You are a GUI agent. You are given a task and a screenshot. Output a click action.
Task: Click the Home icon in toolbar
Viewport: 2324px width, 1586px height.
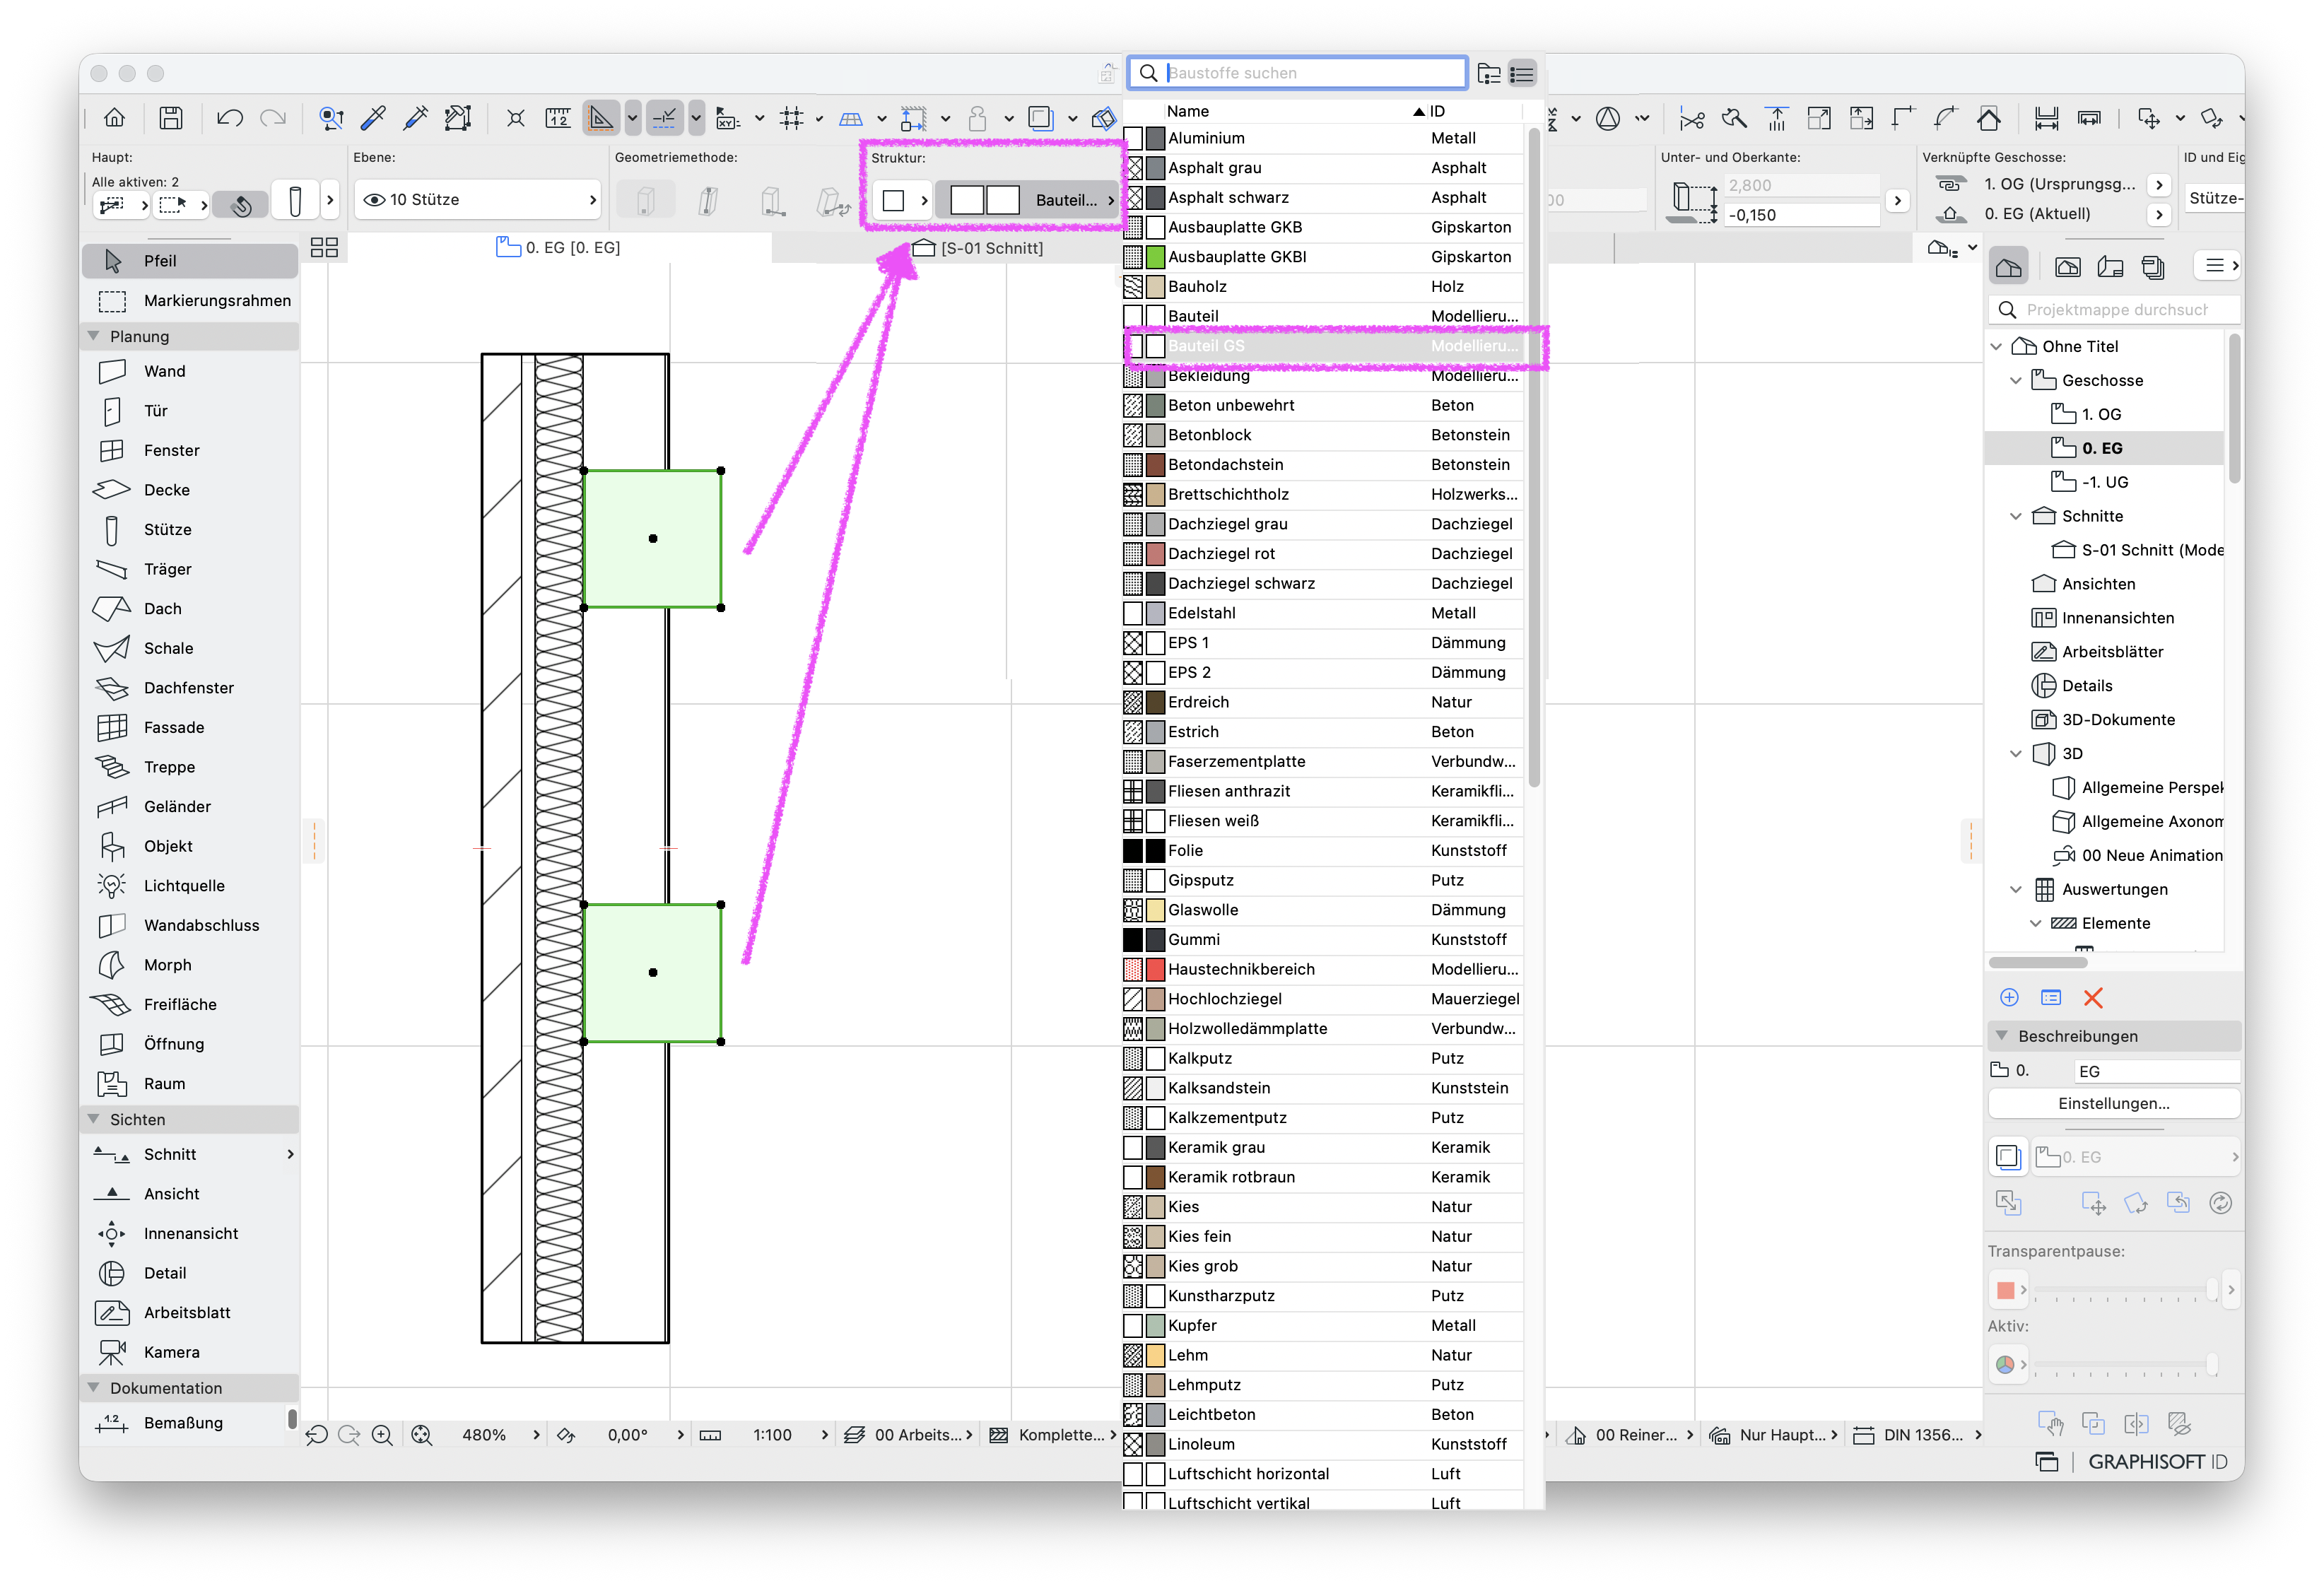pos(114,118)
